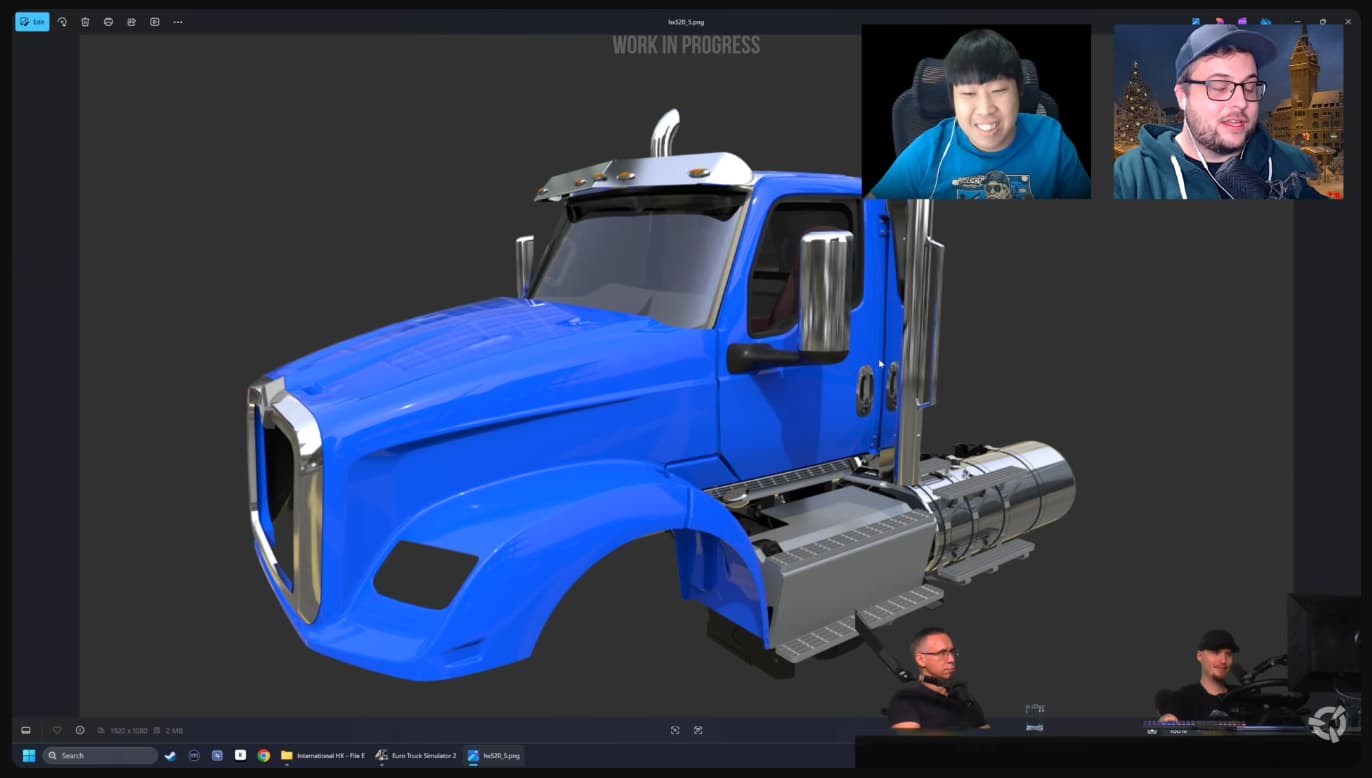Image resolution: width=1372 pixels, height=778 pixels.
Task: Open the OneDrive cloud icon in the title bar
Action: (x=1266, y=22)
